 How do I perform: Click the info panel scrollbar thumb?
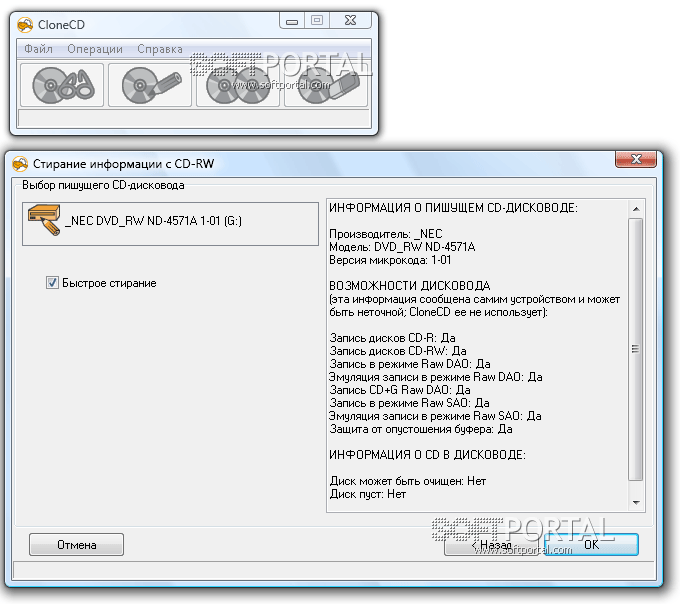point(636,349)
